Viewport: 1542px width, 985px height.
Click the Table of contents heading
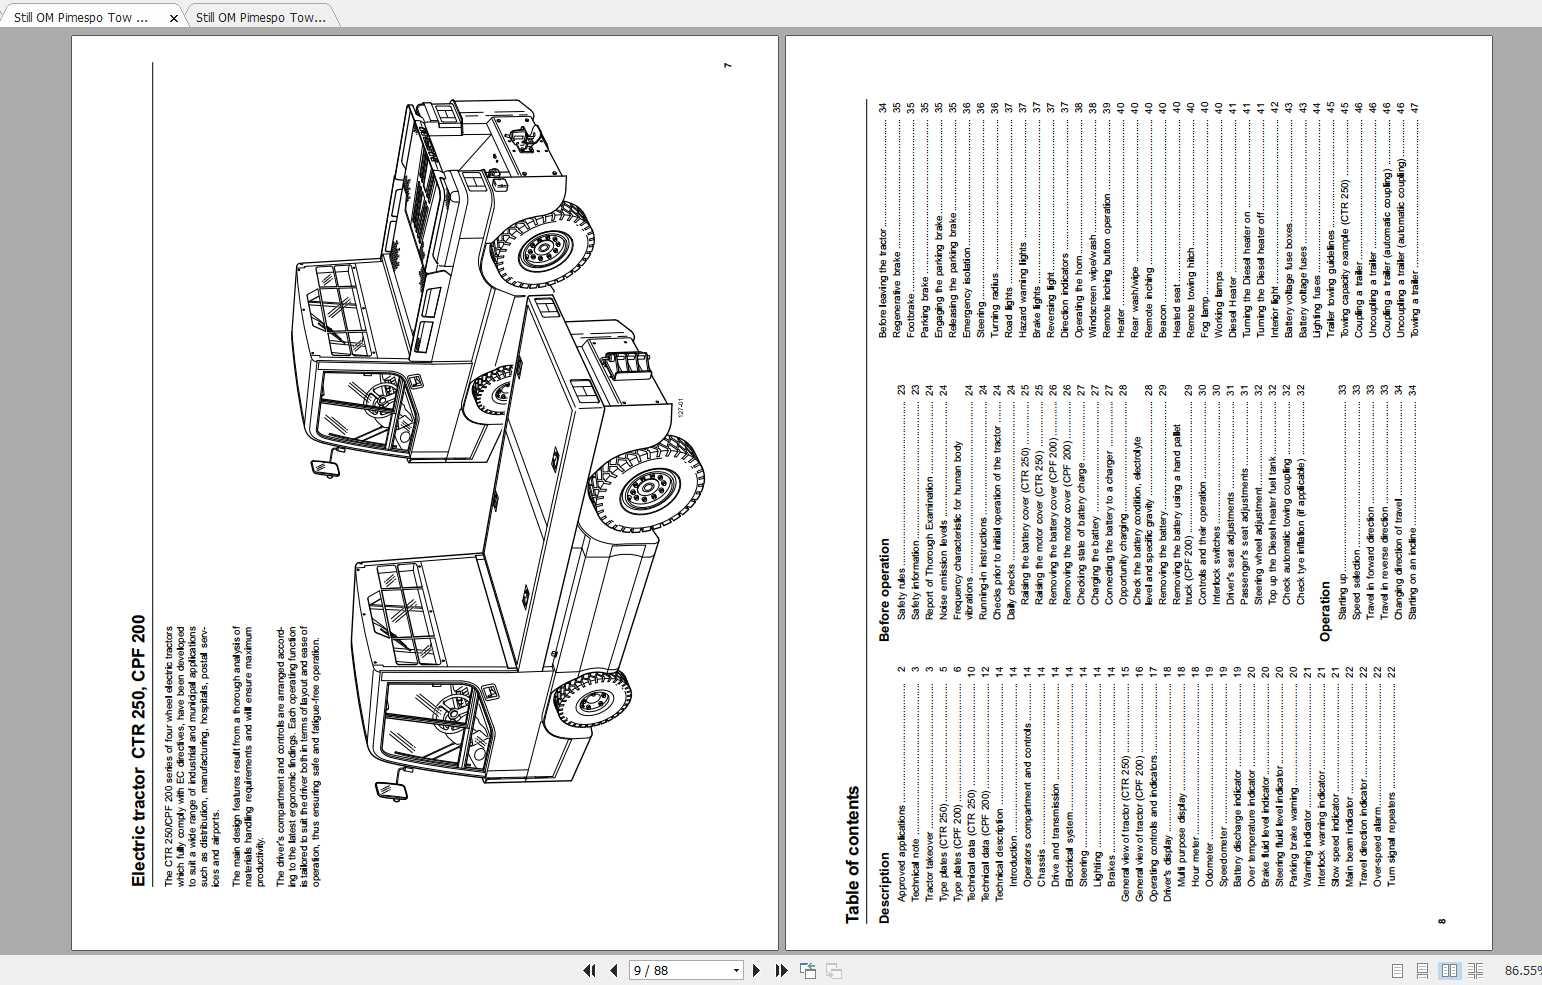[852, 854]
